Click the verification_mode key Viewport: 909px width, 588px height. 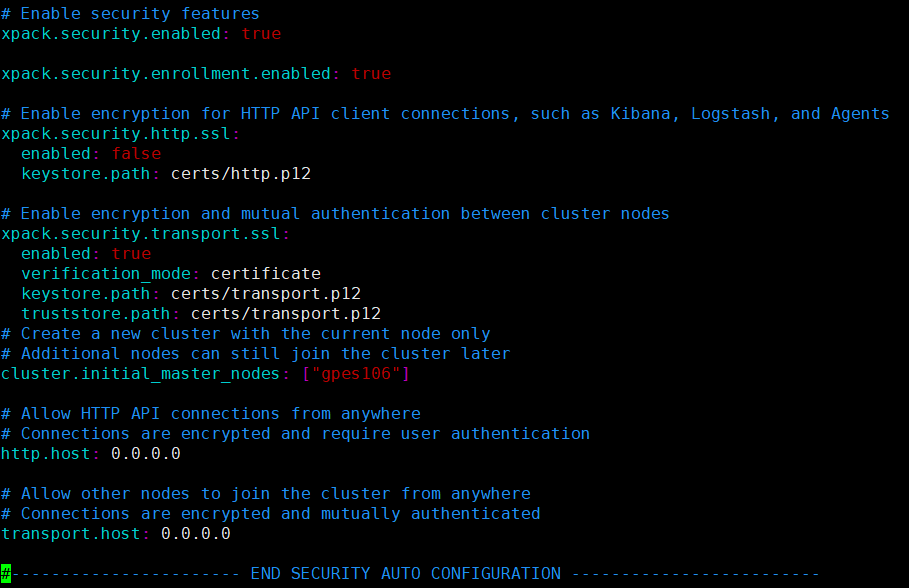(106, 274)
